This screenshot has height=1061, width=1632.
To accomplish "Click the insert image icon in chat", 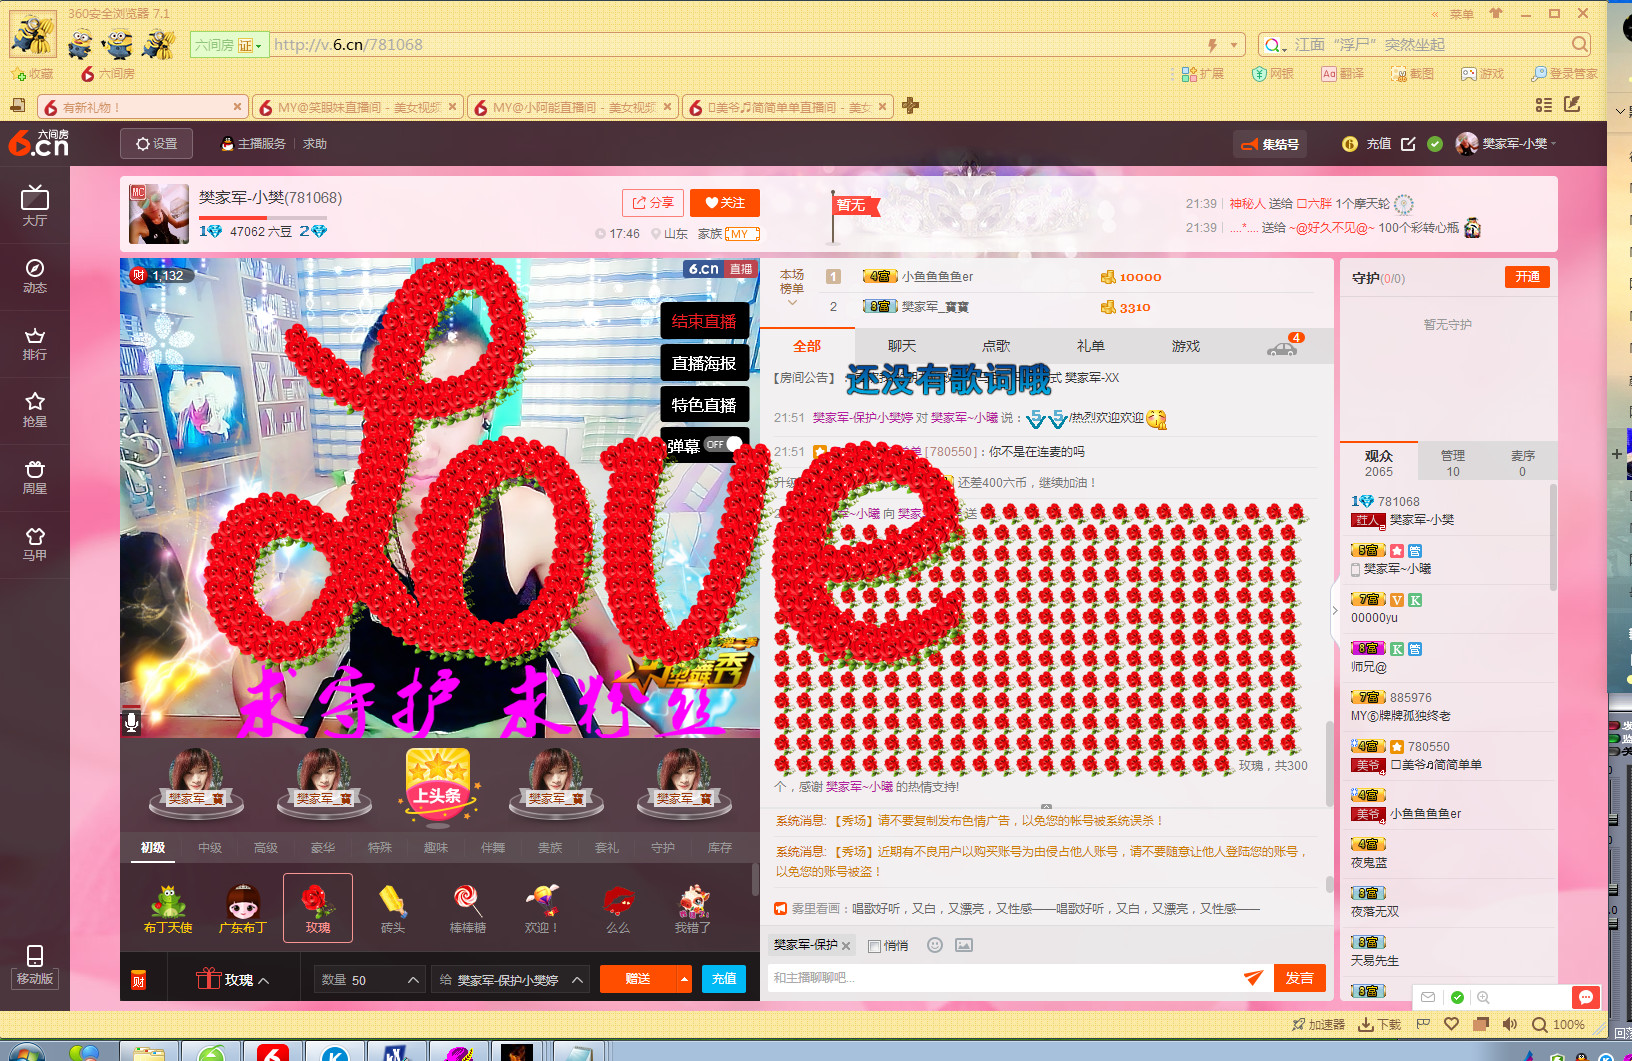I will (x=964, y=945).
